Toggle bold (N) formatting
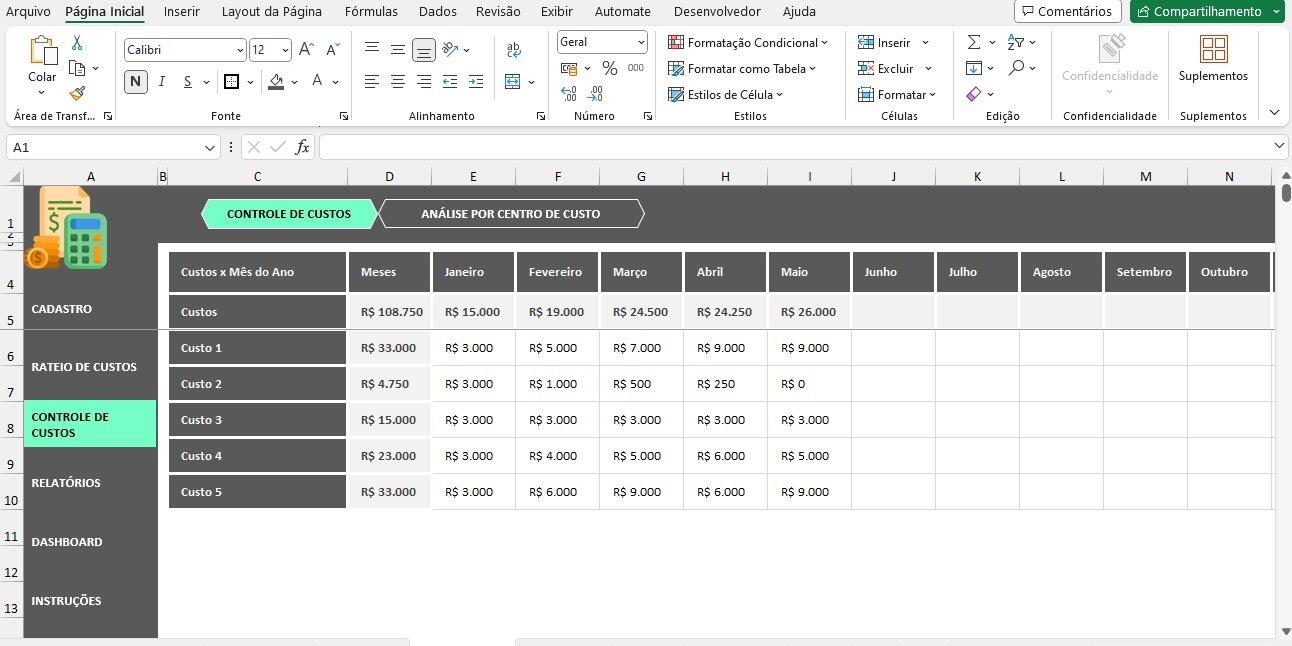This screenshot has width=1292, height=646. [135, 82]
